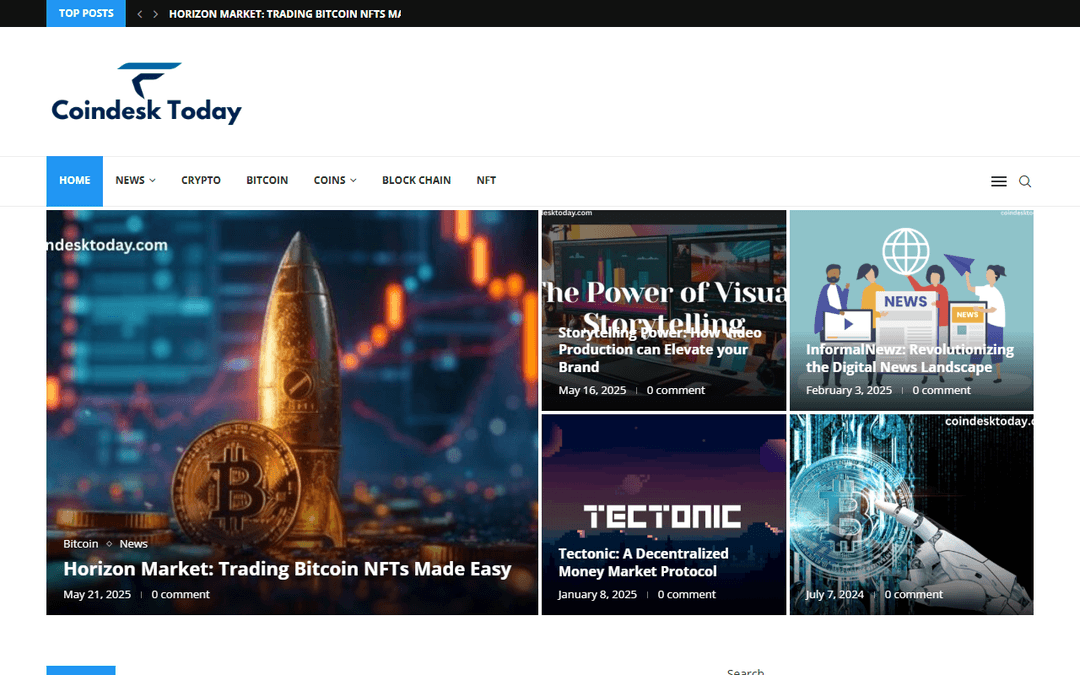Click the Coindesk Today logo
Viewport: 1080px width, 675px height.
(146, 94)
